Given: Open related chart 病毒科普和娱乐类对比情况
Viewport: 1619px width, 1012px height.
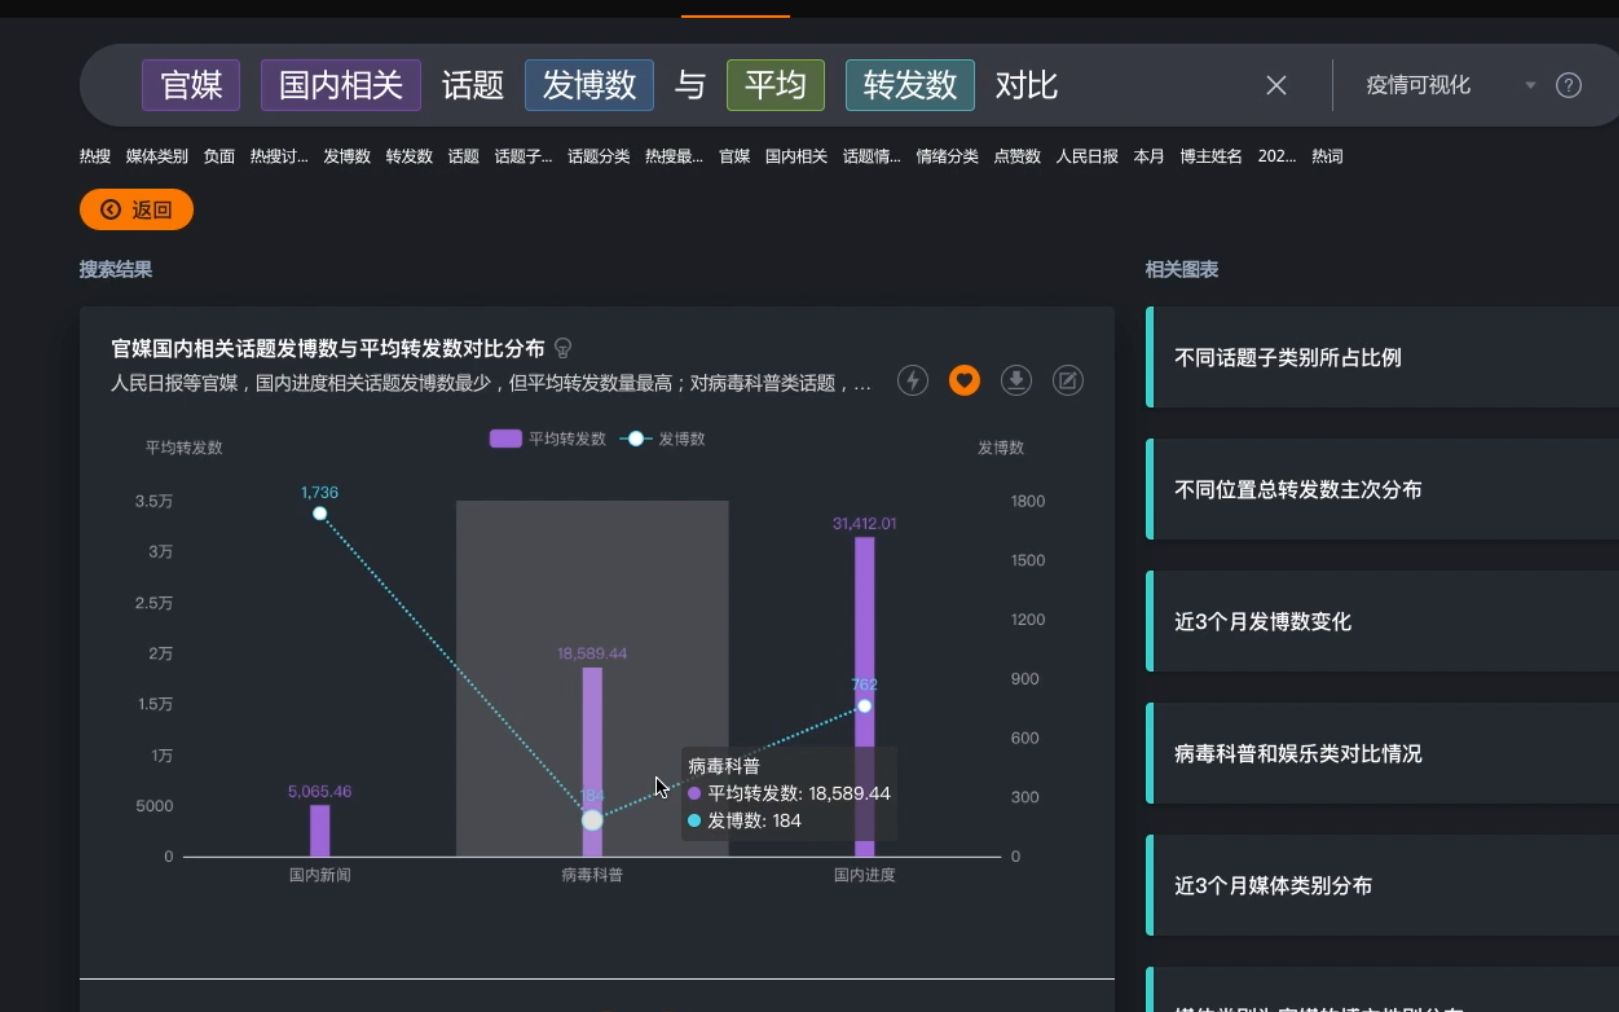Looking at the screenshot, I should point(1382,753).
